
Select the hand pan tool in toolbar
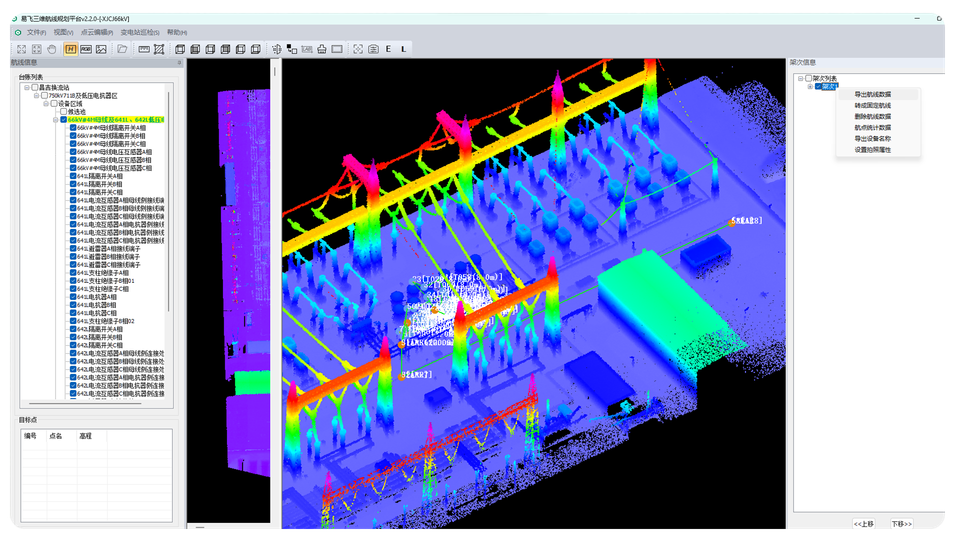(x=53, y=49)
